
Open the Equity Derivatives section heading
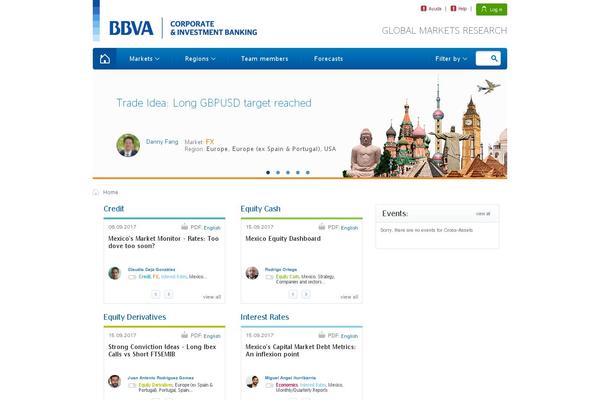pos(135,317)
